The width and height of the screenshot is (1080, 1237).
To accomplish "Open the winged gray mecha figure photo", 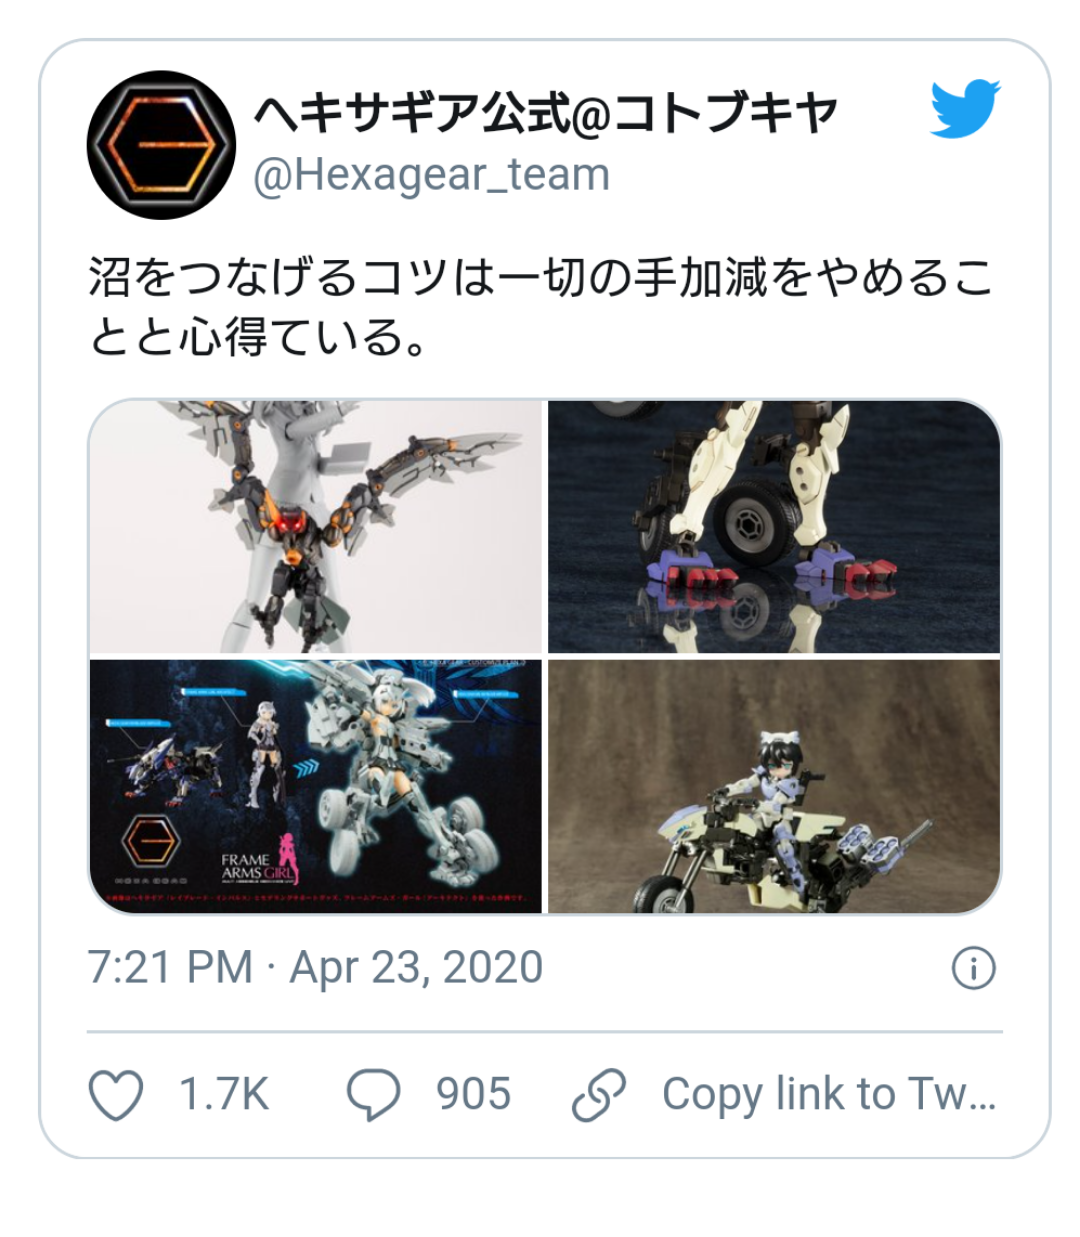I will coord(315,526).
